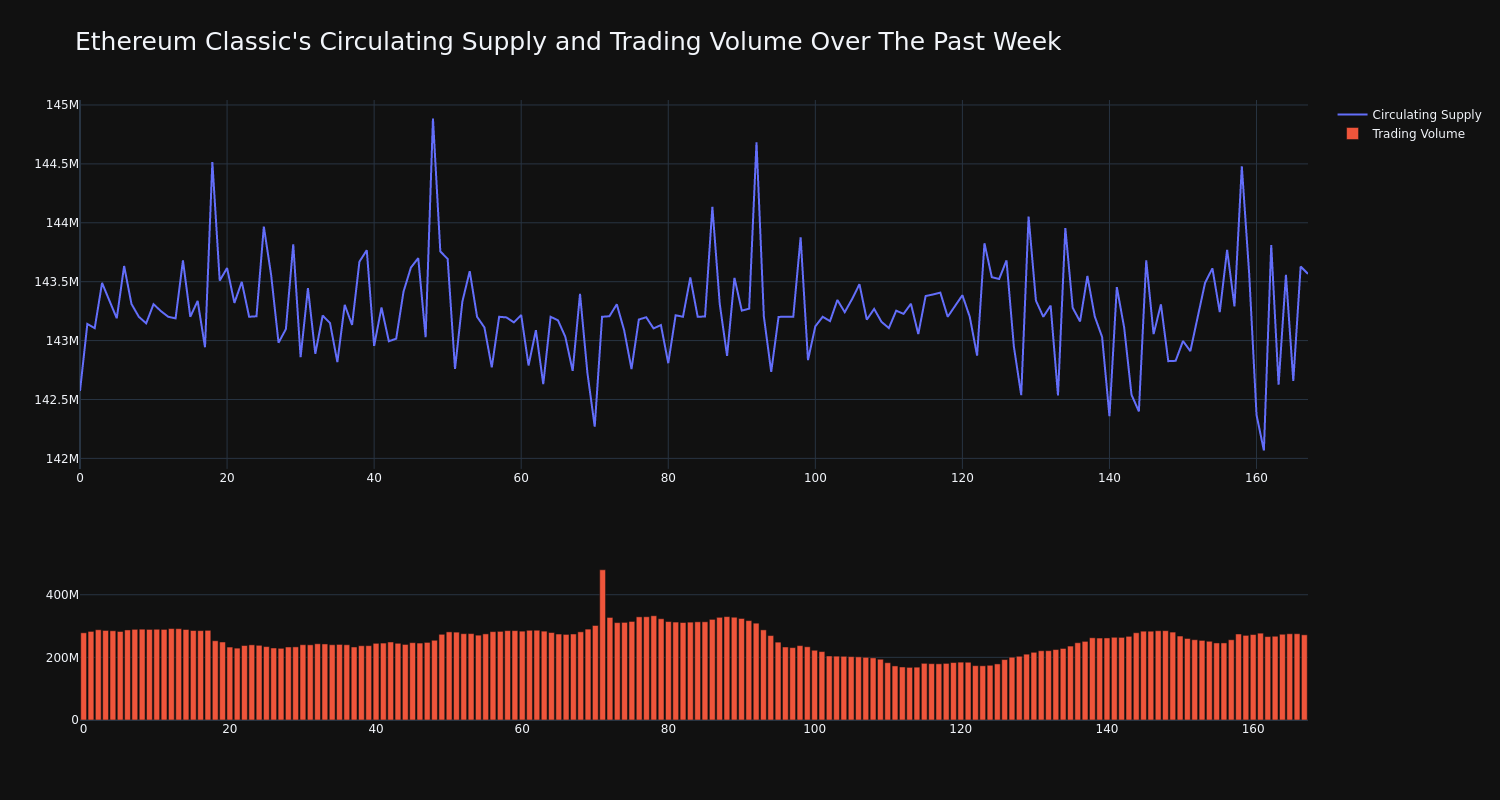Click the 60 tick on supply chart x-axis
1500x800 pixels.
[521, 478]
